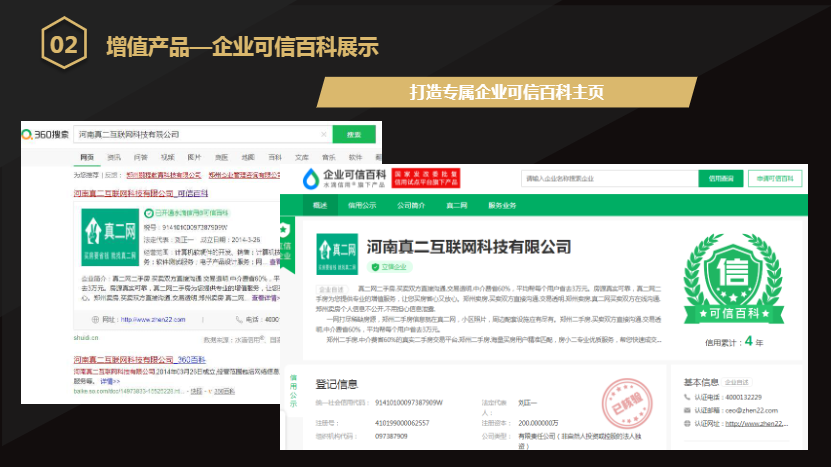Open result 河南真二互联网科技有限公司_可信百科
The image size is (831, 467).
(141, 193)
